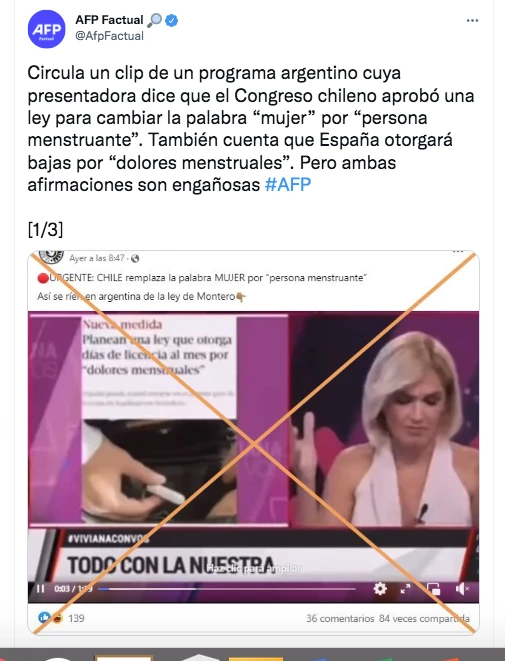The image size is (505, 661).
Task: Open the AFP Factual profile avatar
Action: point(46,29)
